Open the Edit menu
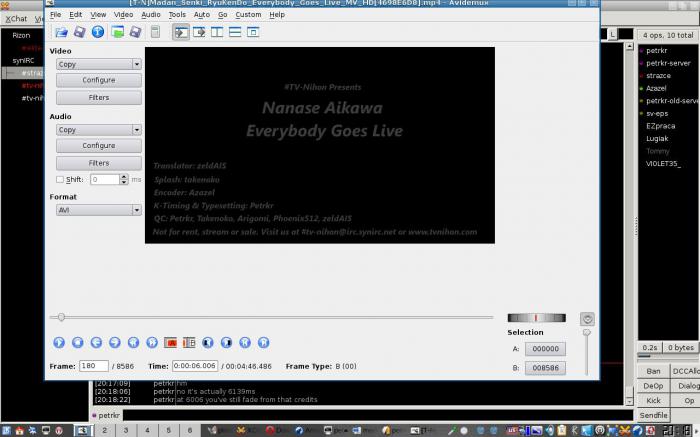 coord(75,15)
